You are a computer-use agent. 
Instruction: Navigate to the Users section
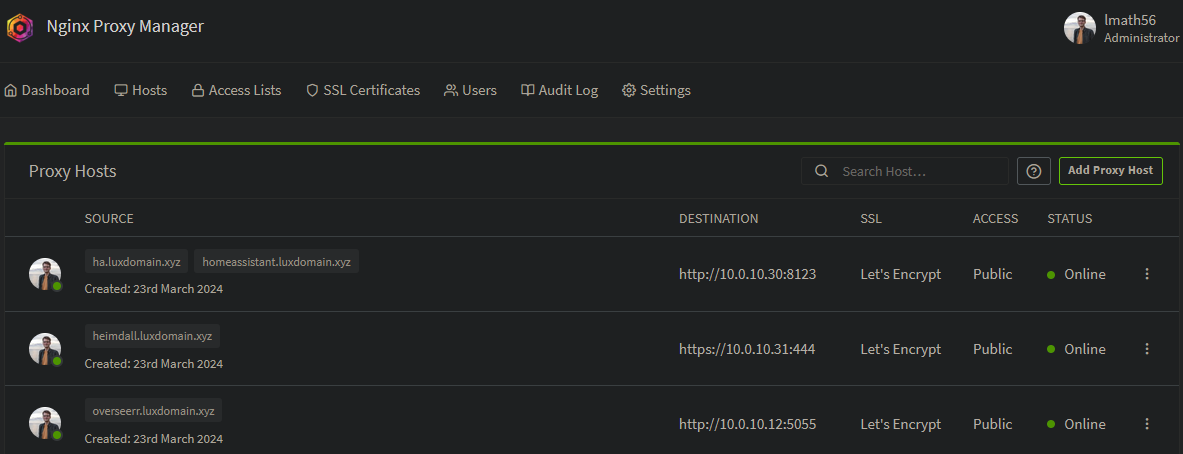(470, 90)
